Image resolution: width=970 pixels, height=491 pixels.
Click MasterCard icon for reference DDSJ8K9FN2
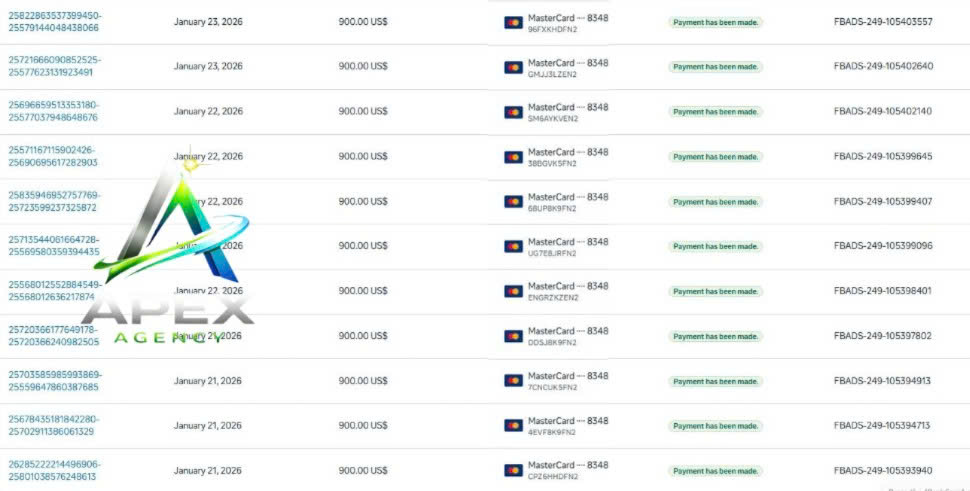click(513, 336)
